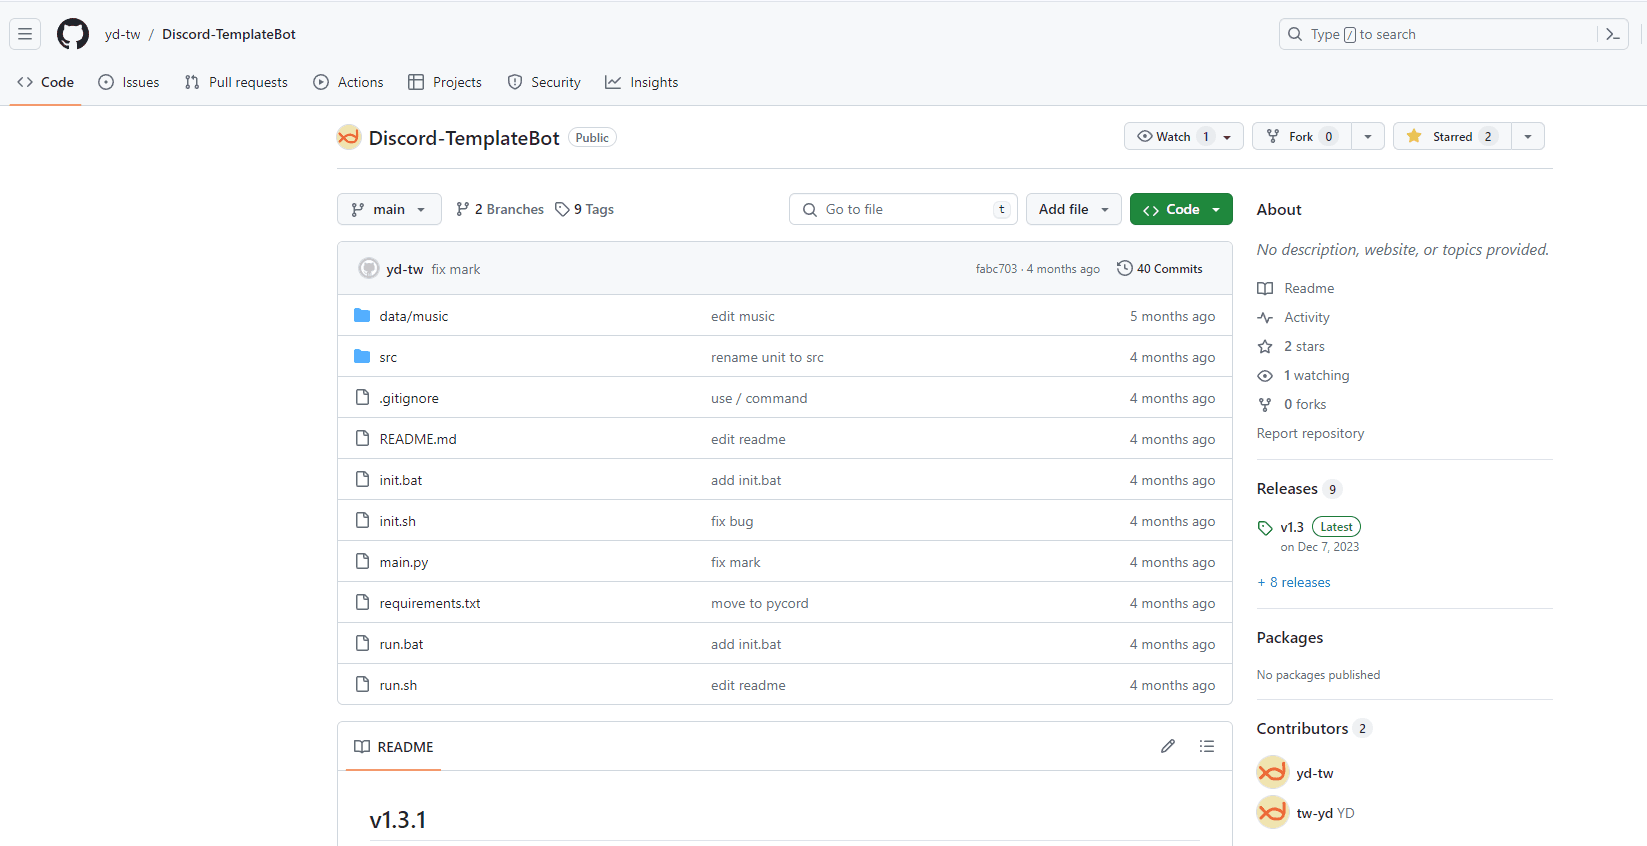1647x846 pixels.
Task: Click the 40 Commits history icon
Action: [x=1124, y=268]
